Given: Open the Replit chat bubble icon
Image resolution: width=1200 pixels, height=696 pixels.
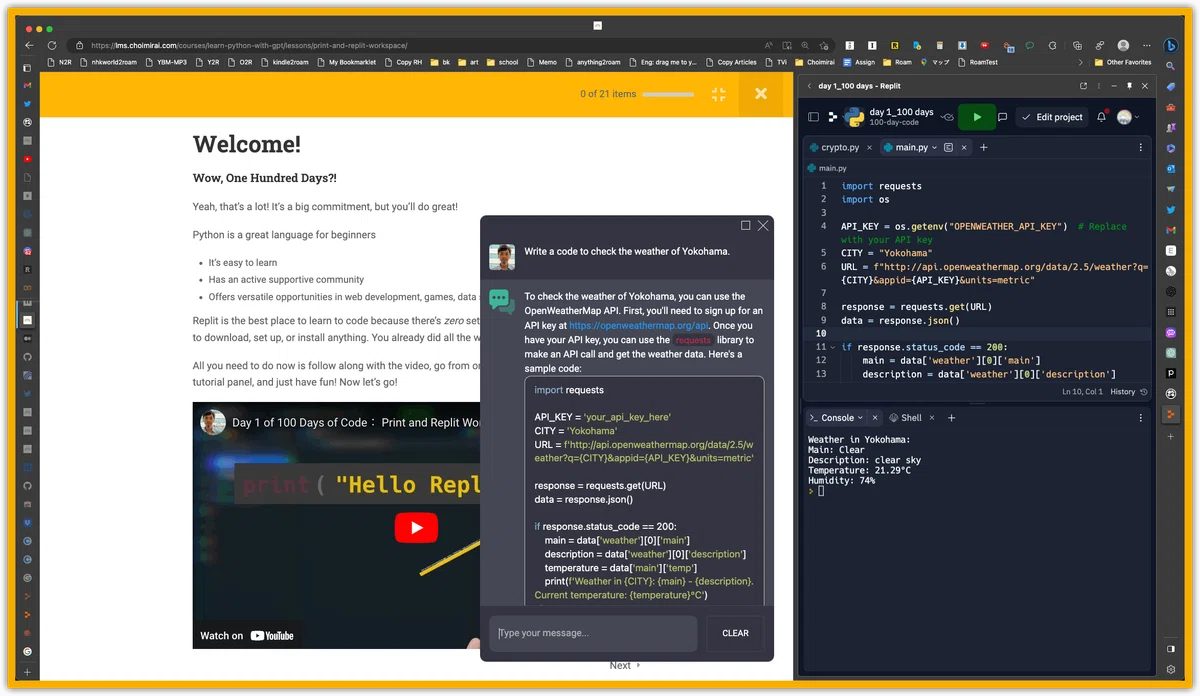Looking at the screenshot, I should 1003,117.
